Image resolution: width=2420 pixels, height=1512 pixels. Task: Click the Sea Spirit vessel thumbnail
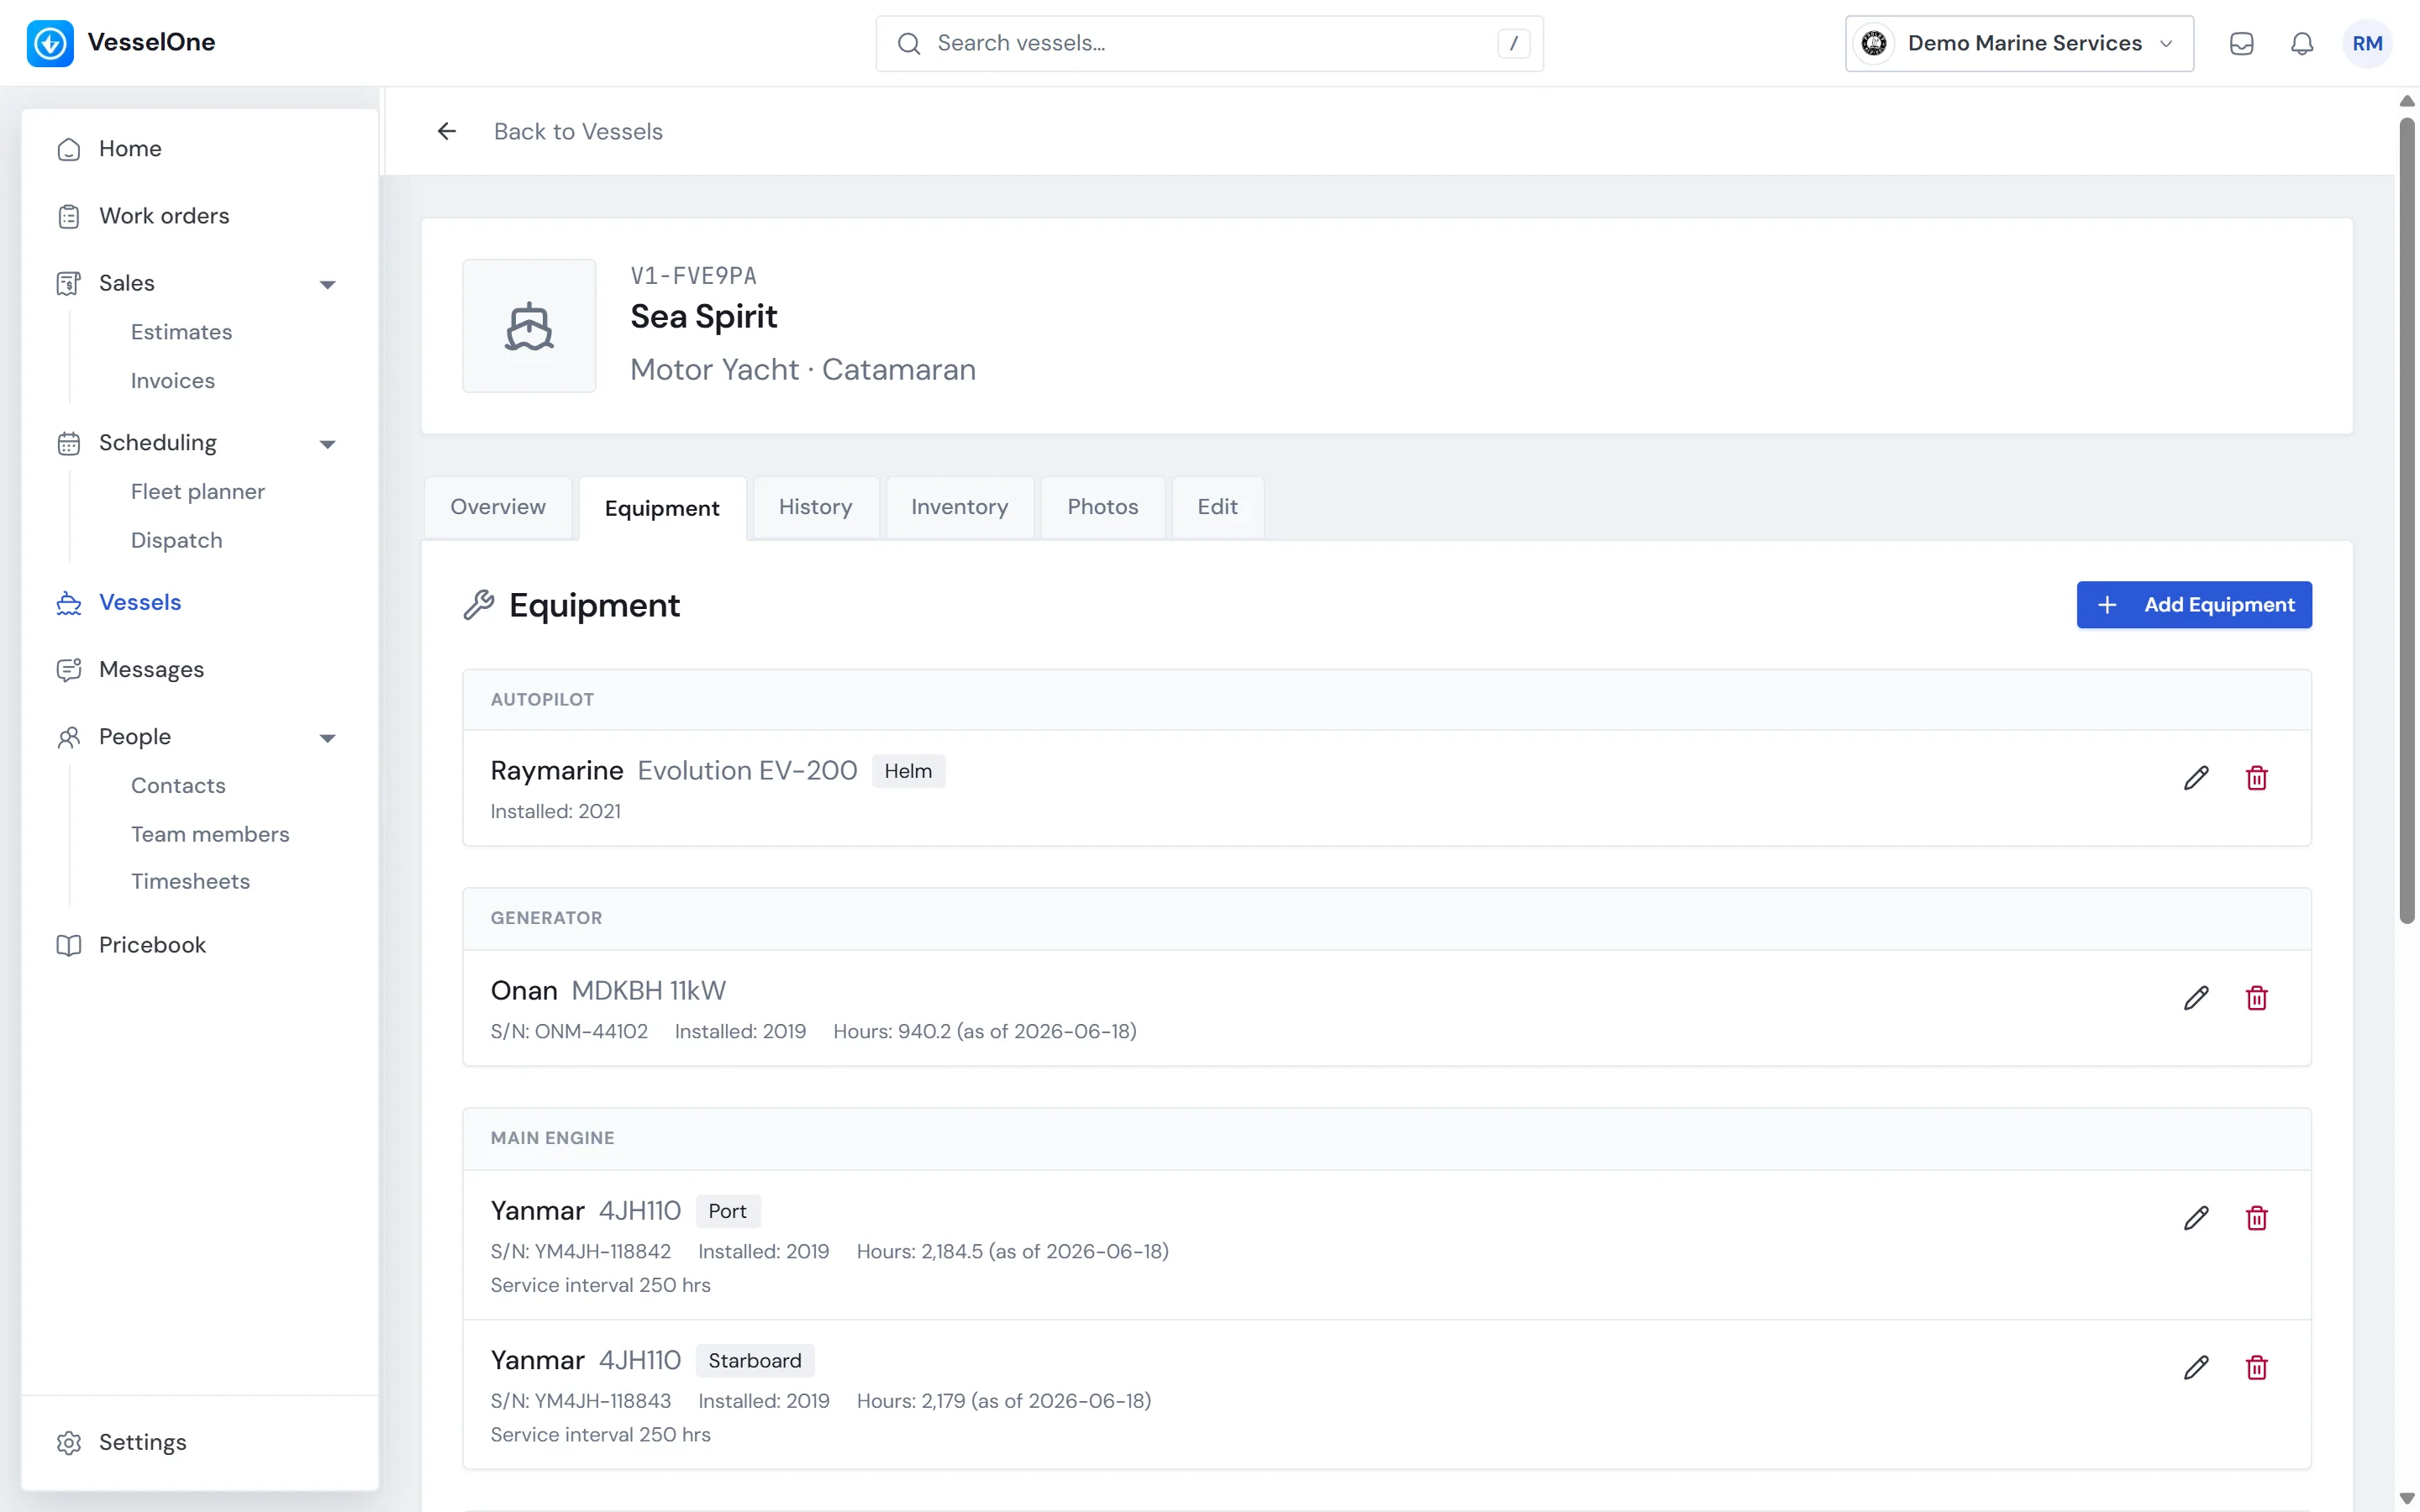(x=529, y=326)
